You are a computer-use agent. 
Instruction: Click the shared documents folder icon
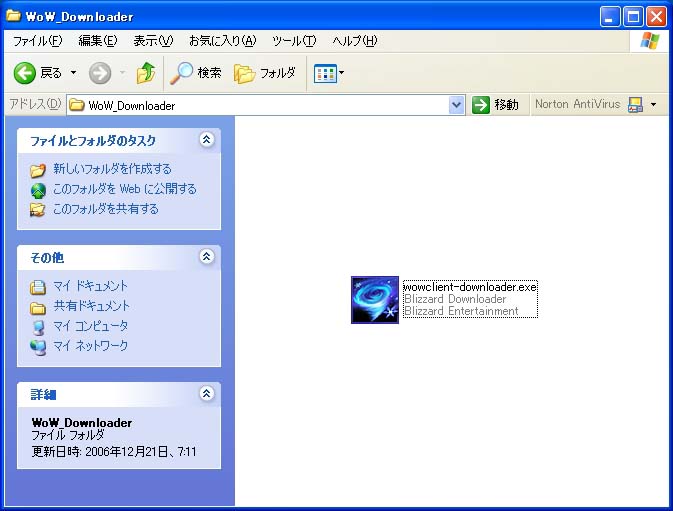[38, 308]
